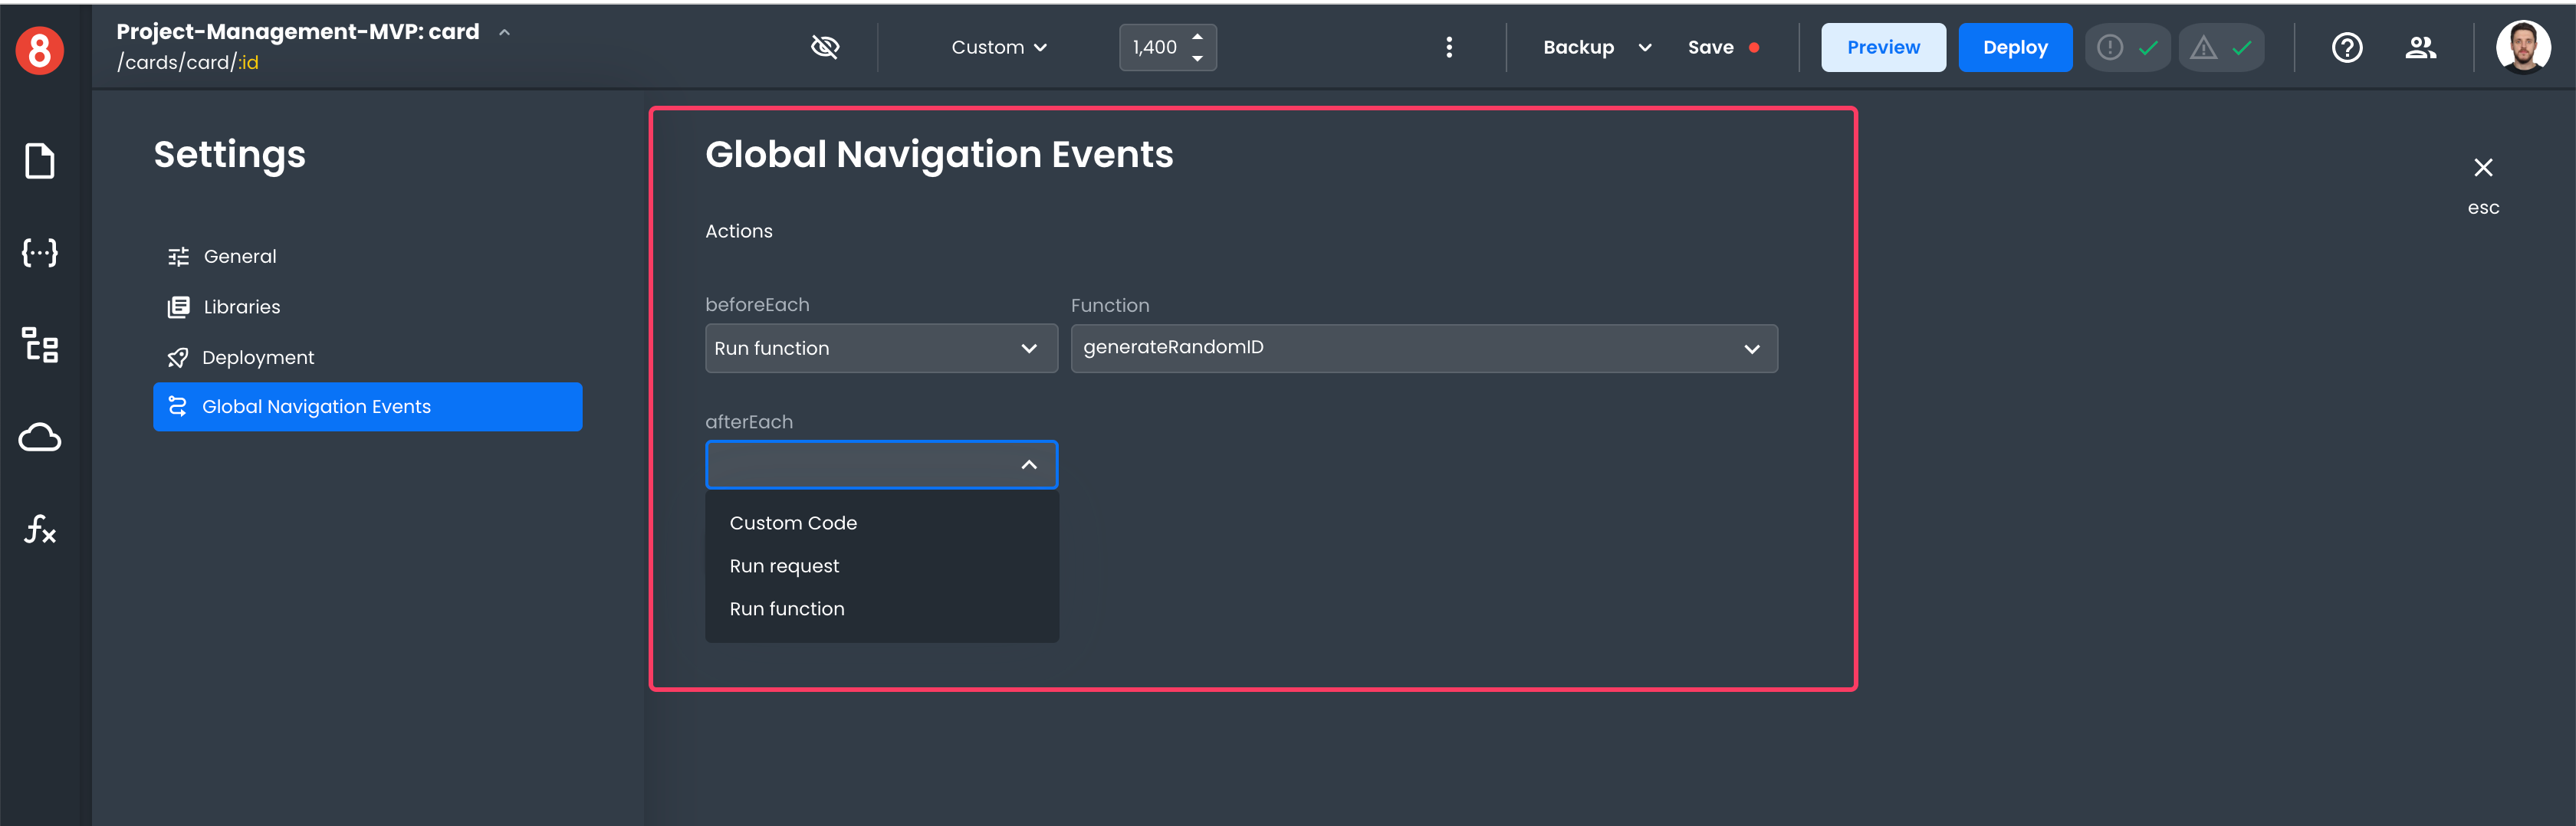Open the Custom viewport size dropdown
The width and height of the screenshot is (2576, 826).
pyautogui.click(x=998, y=47)
